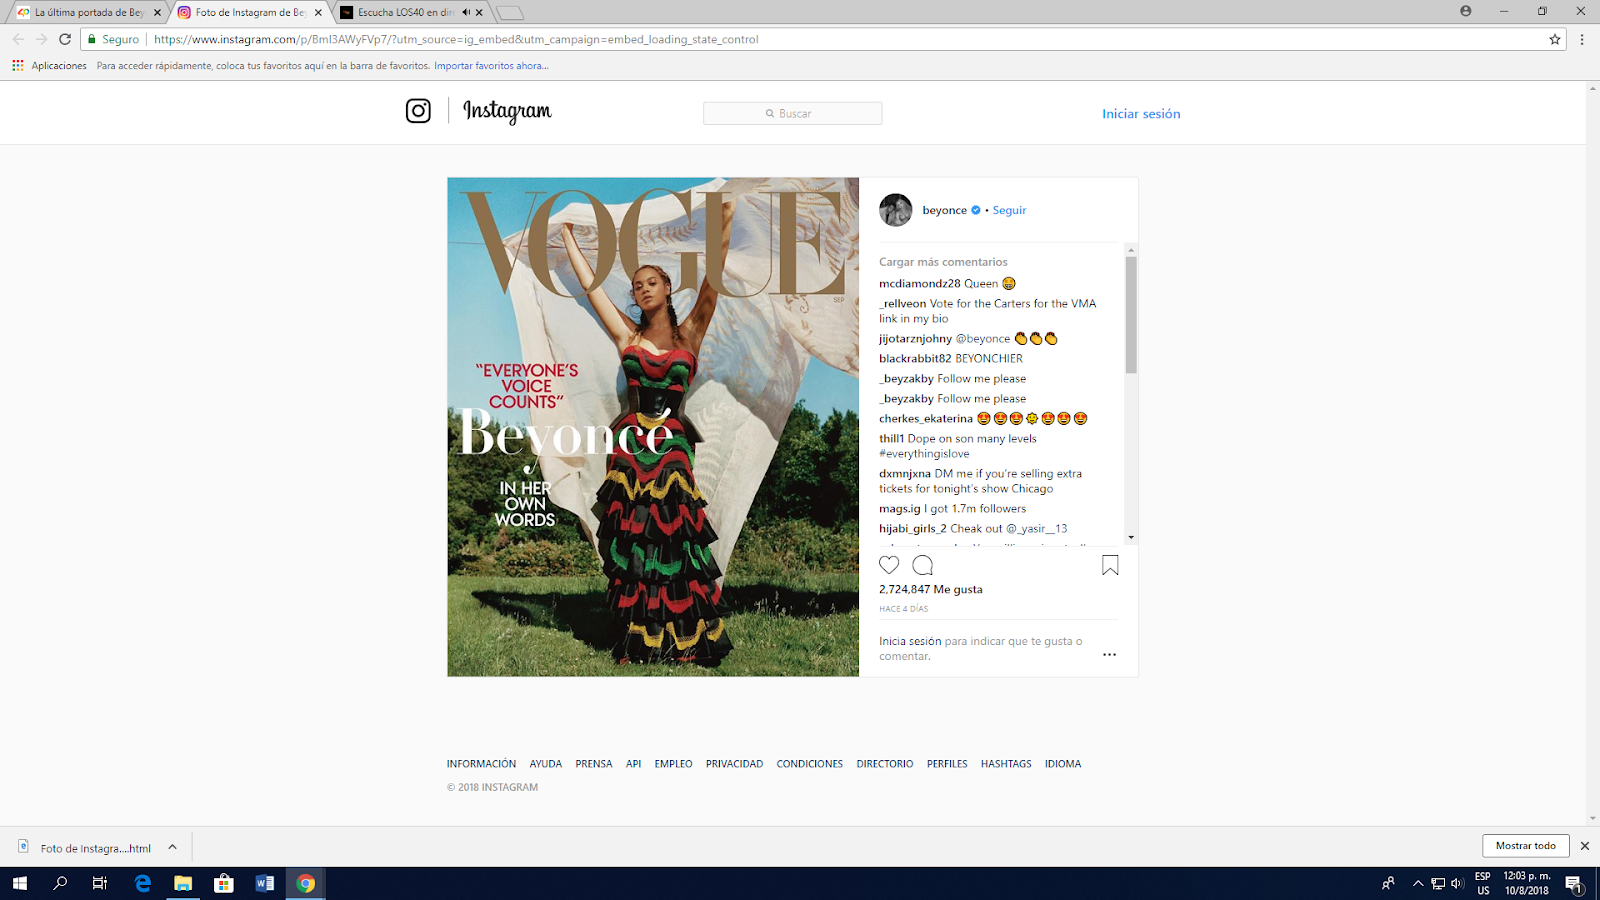Click Mostrar todo downloads button
Screen dimensions: 1600x900
[x=1526, y=846]
